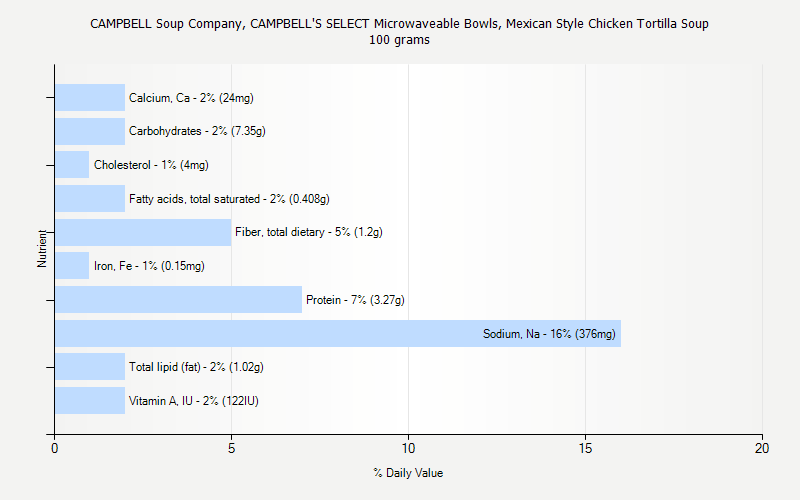Click the Protein bar
This screenshot has height=500, width=800.
pyautogui.click(x=178, y=299)
